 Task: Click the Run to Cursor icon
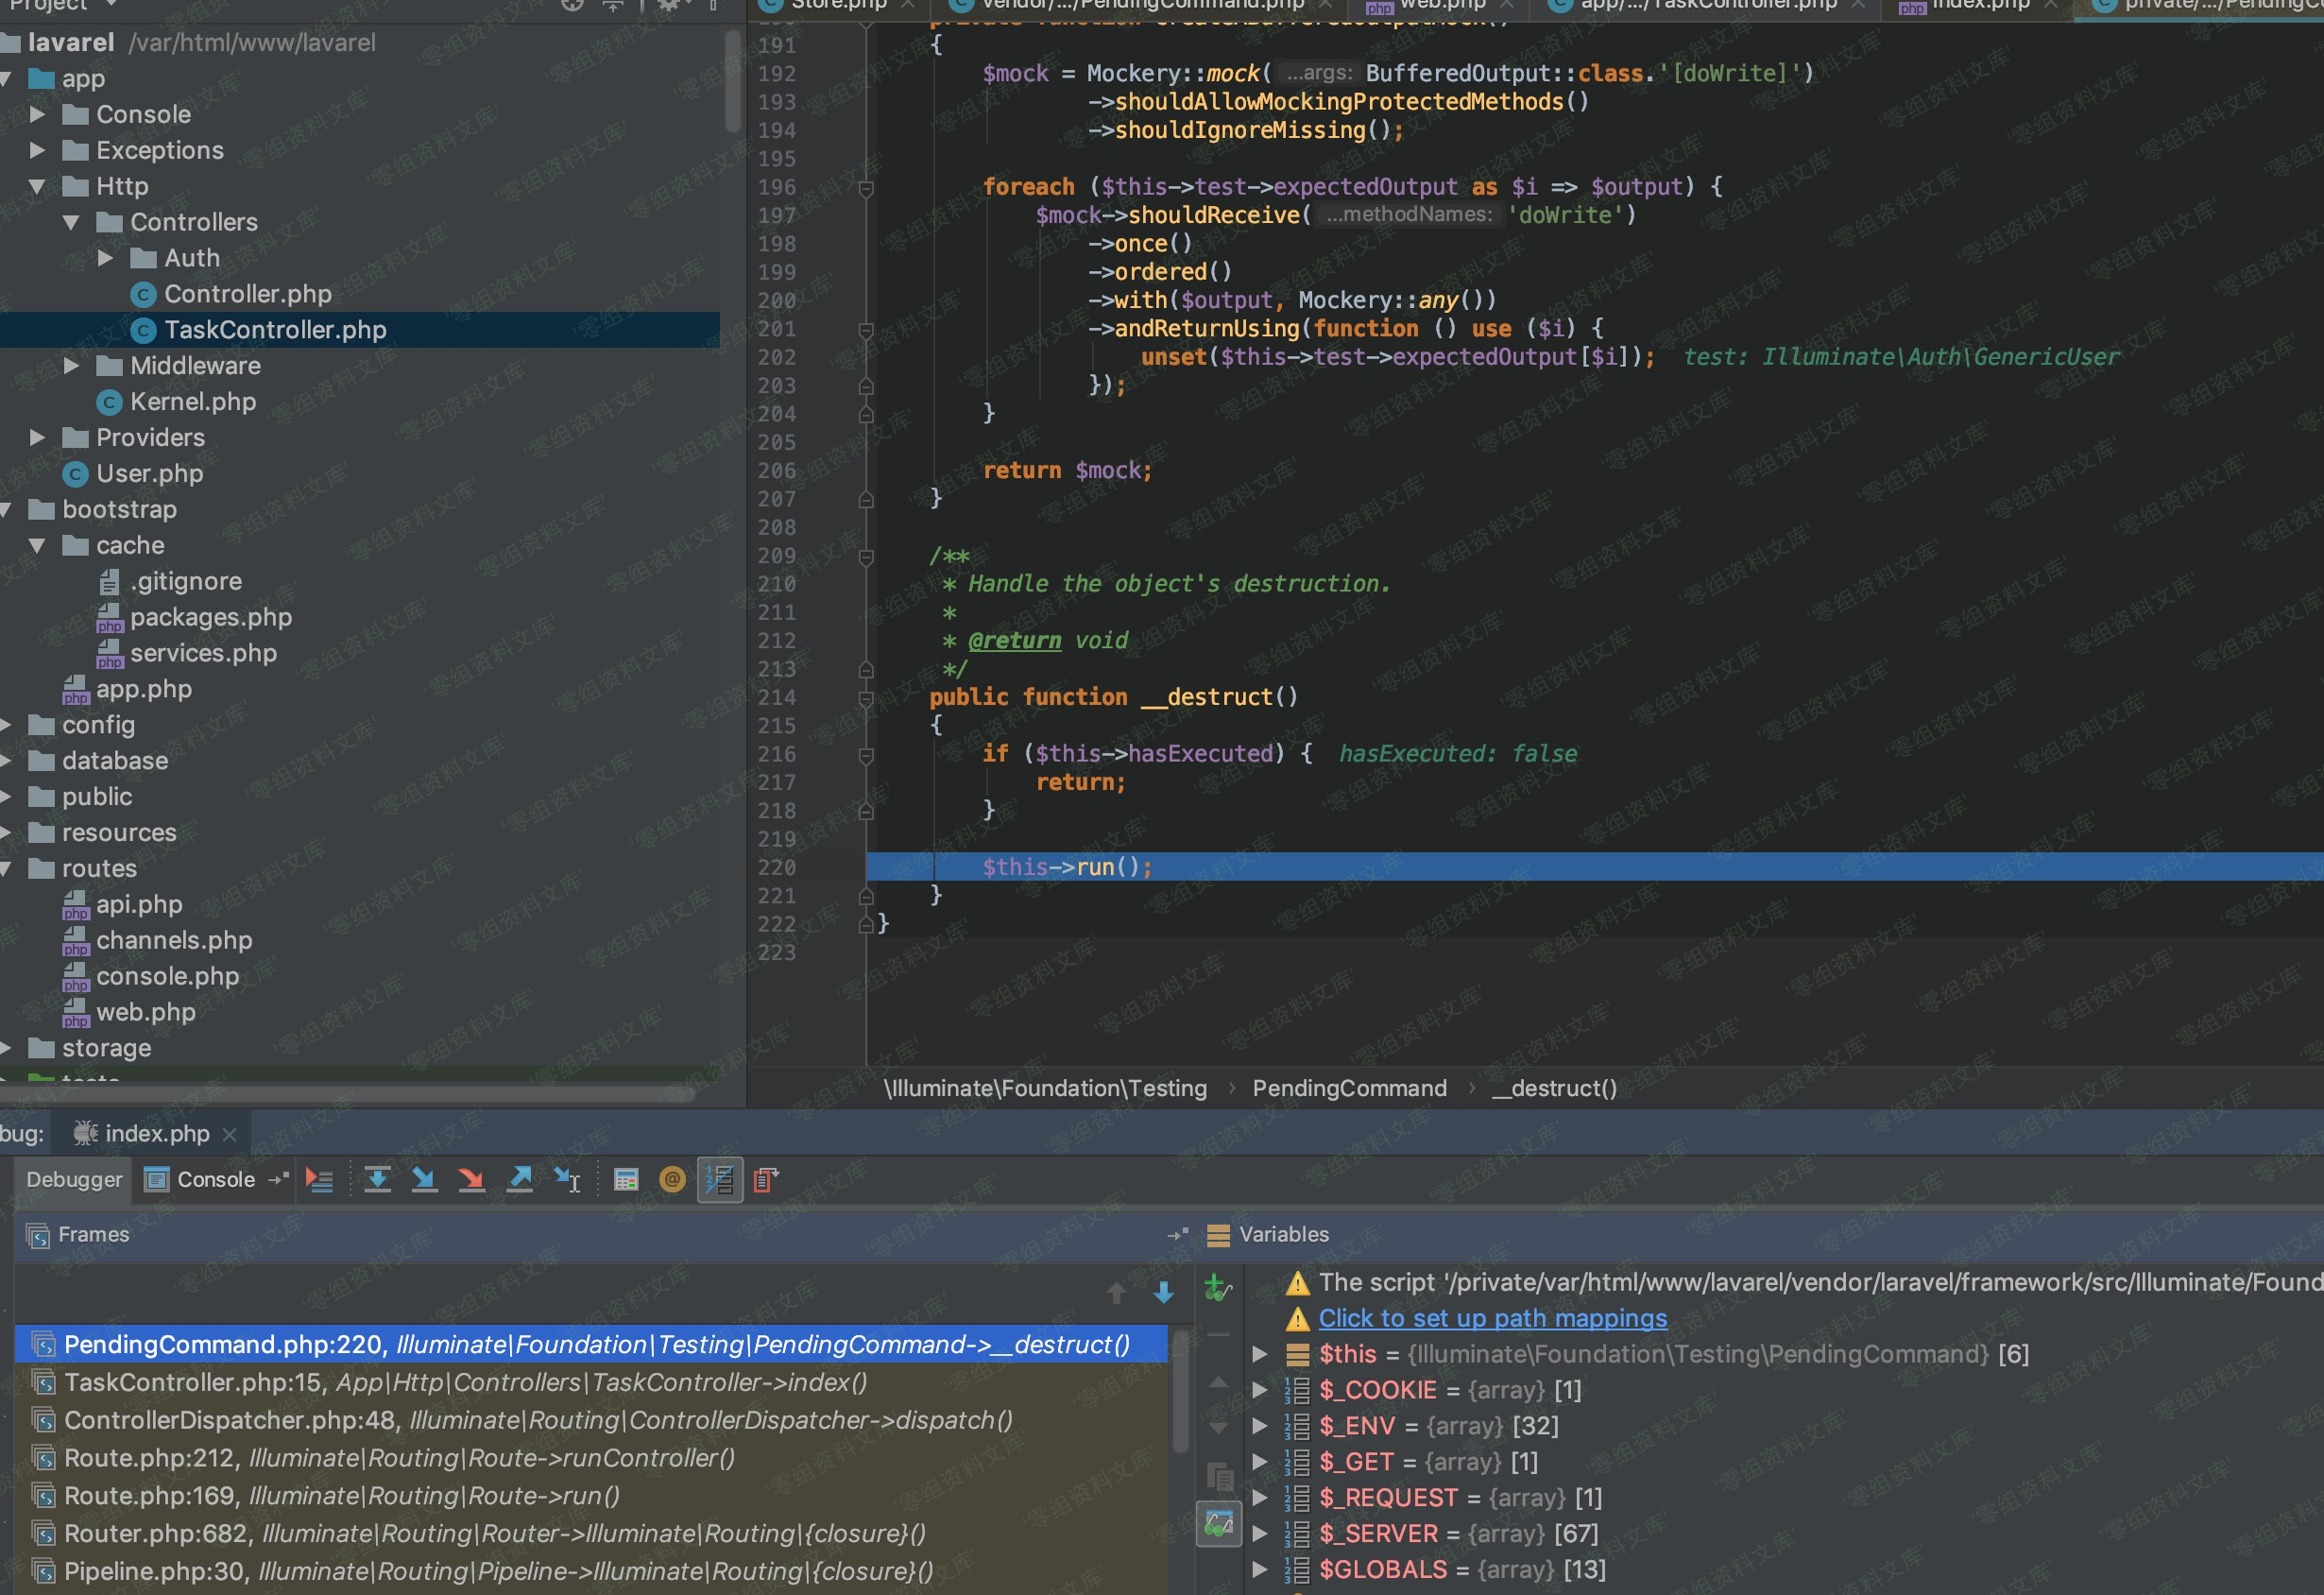pyautogui.click(x=567, y=1180)
